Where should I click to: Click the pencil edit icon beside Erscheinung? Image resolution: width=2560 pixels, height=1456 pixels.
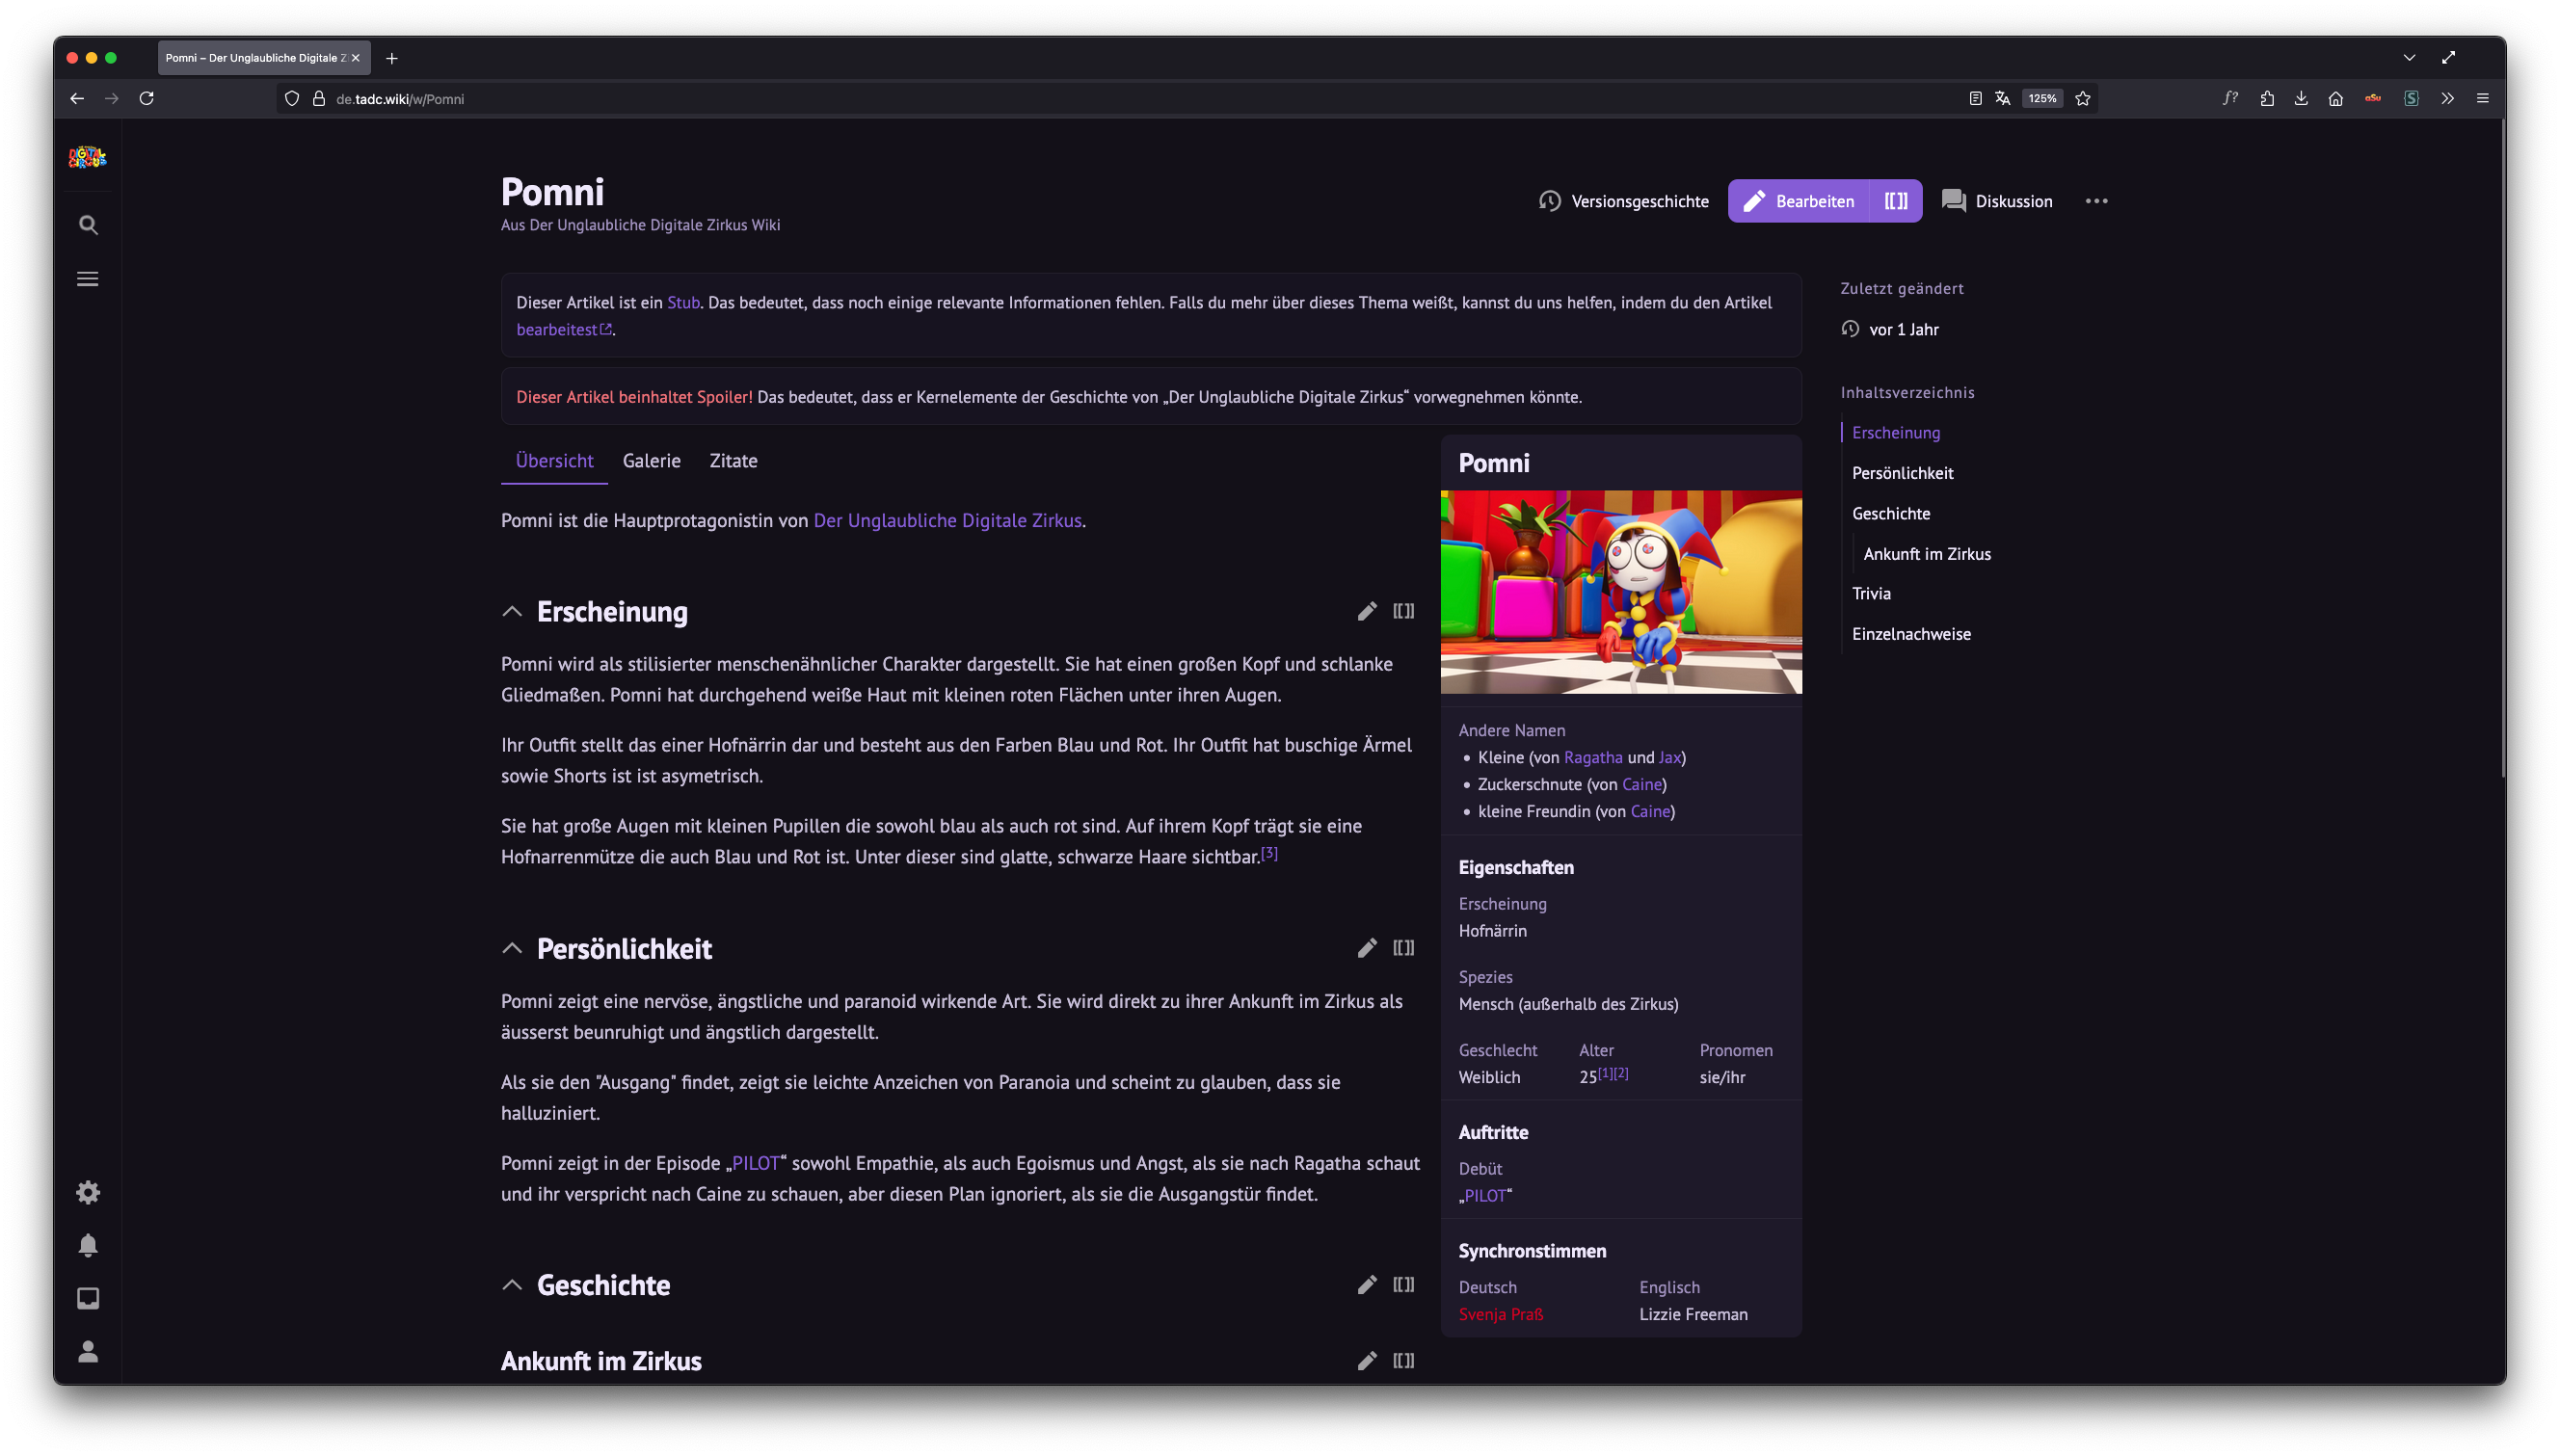(x=1367, y=611)
